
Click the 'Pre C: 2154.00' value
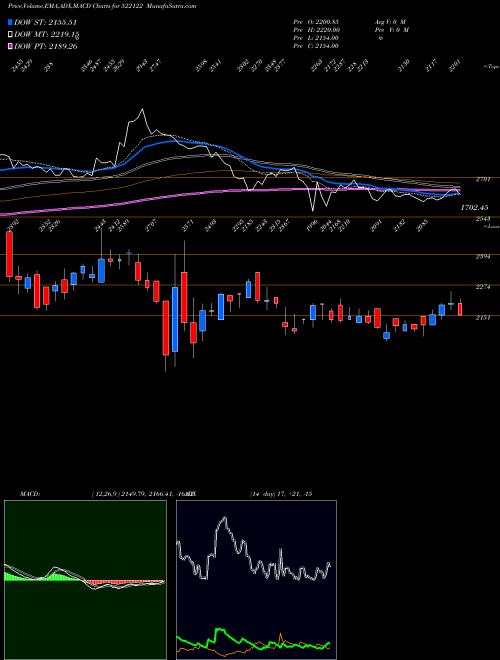[x=316, y=46]
